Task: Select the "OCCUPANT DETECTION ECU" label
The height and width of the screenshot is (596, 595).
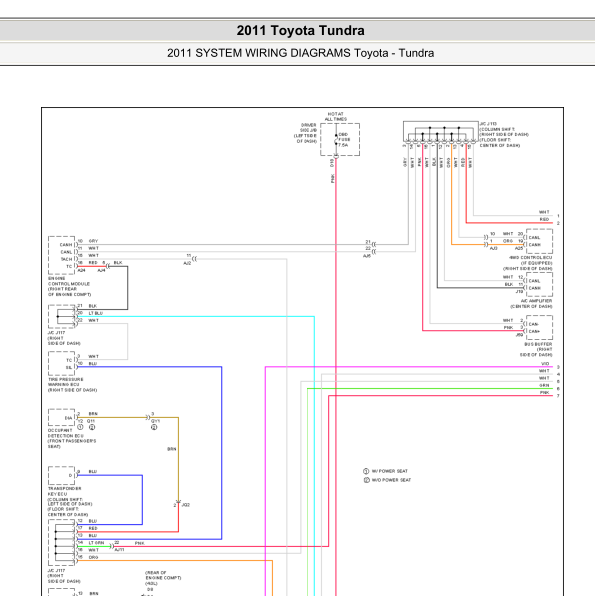Action: pyautogui.click(x=65, y=433)
